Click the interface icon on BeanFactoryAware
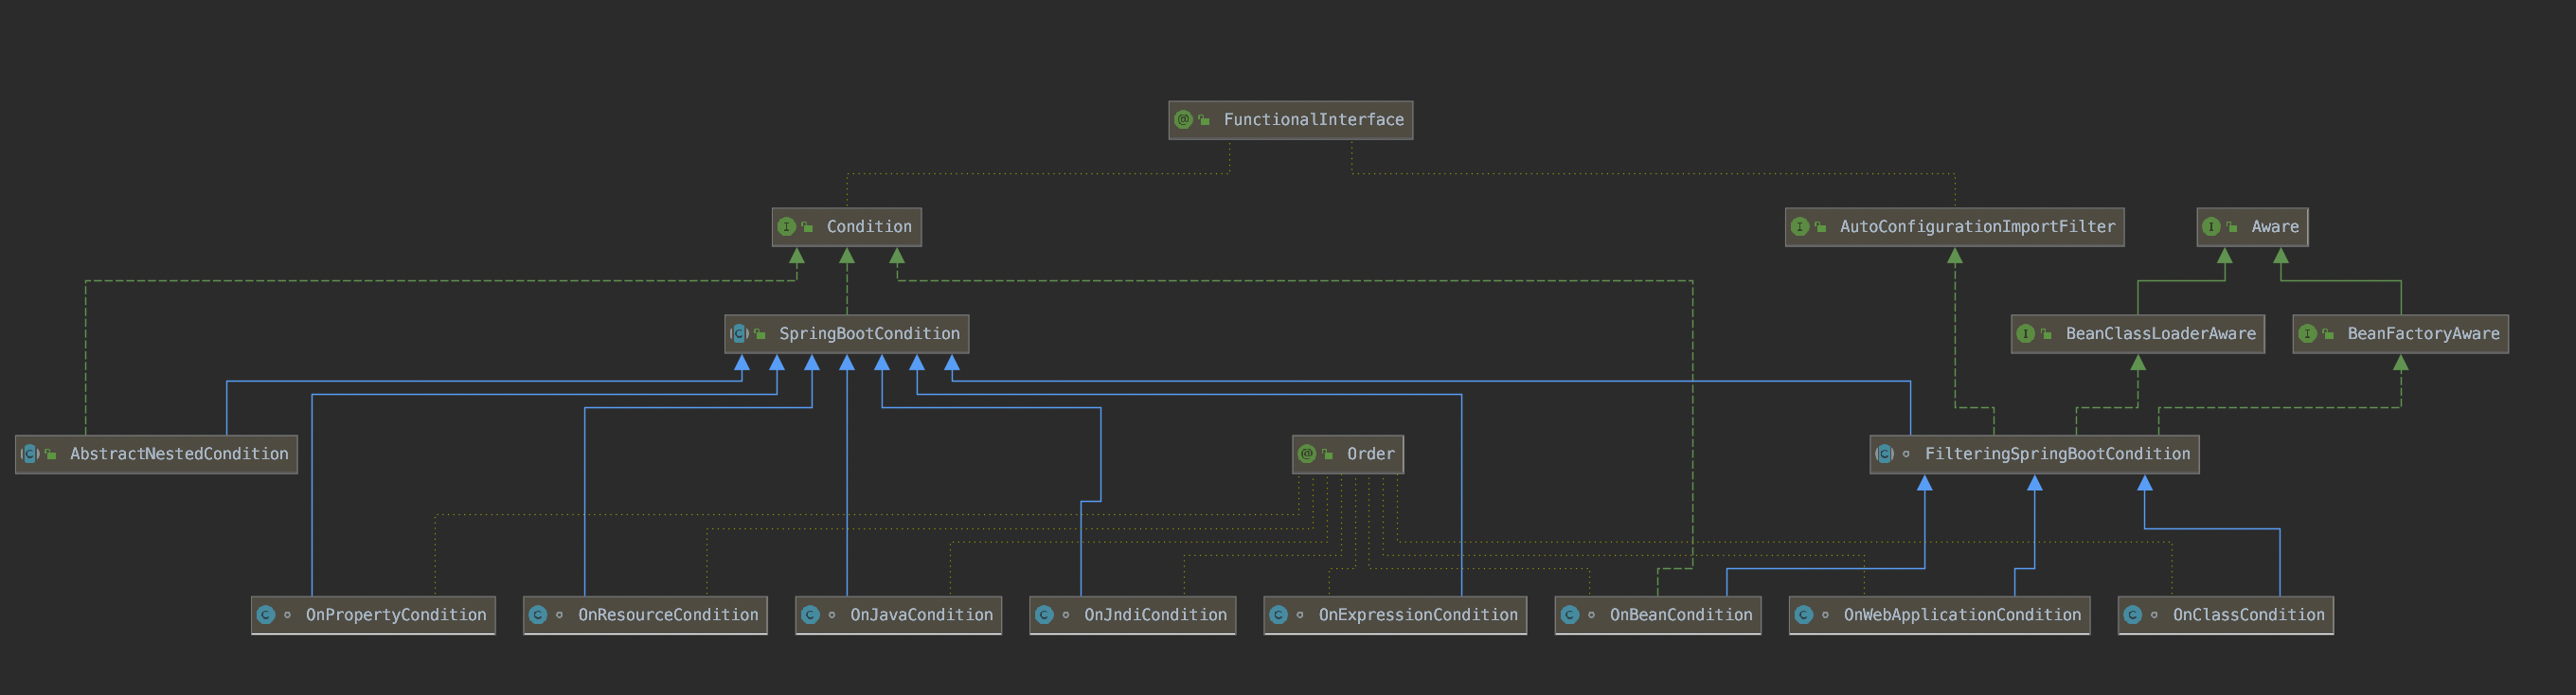The image size is (2576, 695). click(x=2307, y=334)
